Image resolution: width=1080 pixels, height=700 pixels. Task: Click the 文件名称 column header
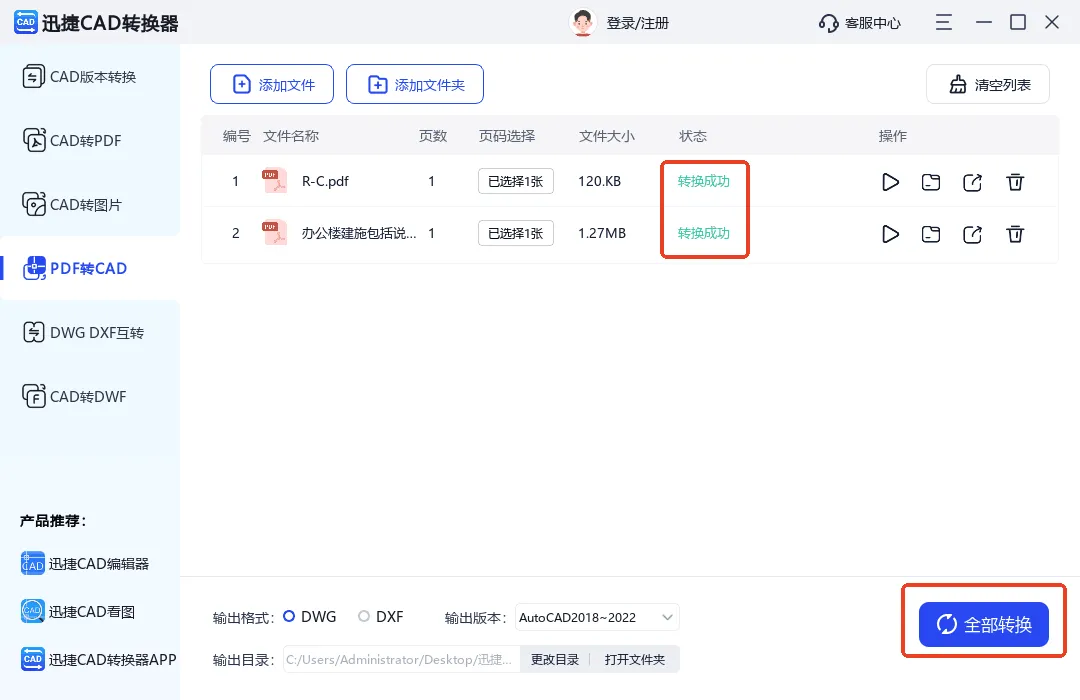pos(291,136)
